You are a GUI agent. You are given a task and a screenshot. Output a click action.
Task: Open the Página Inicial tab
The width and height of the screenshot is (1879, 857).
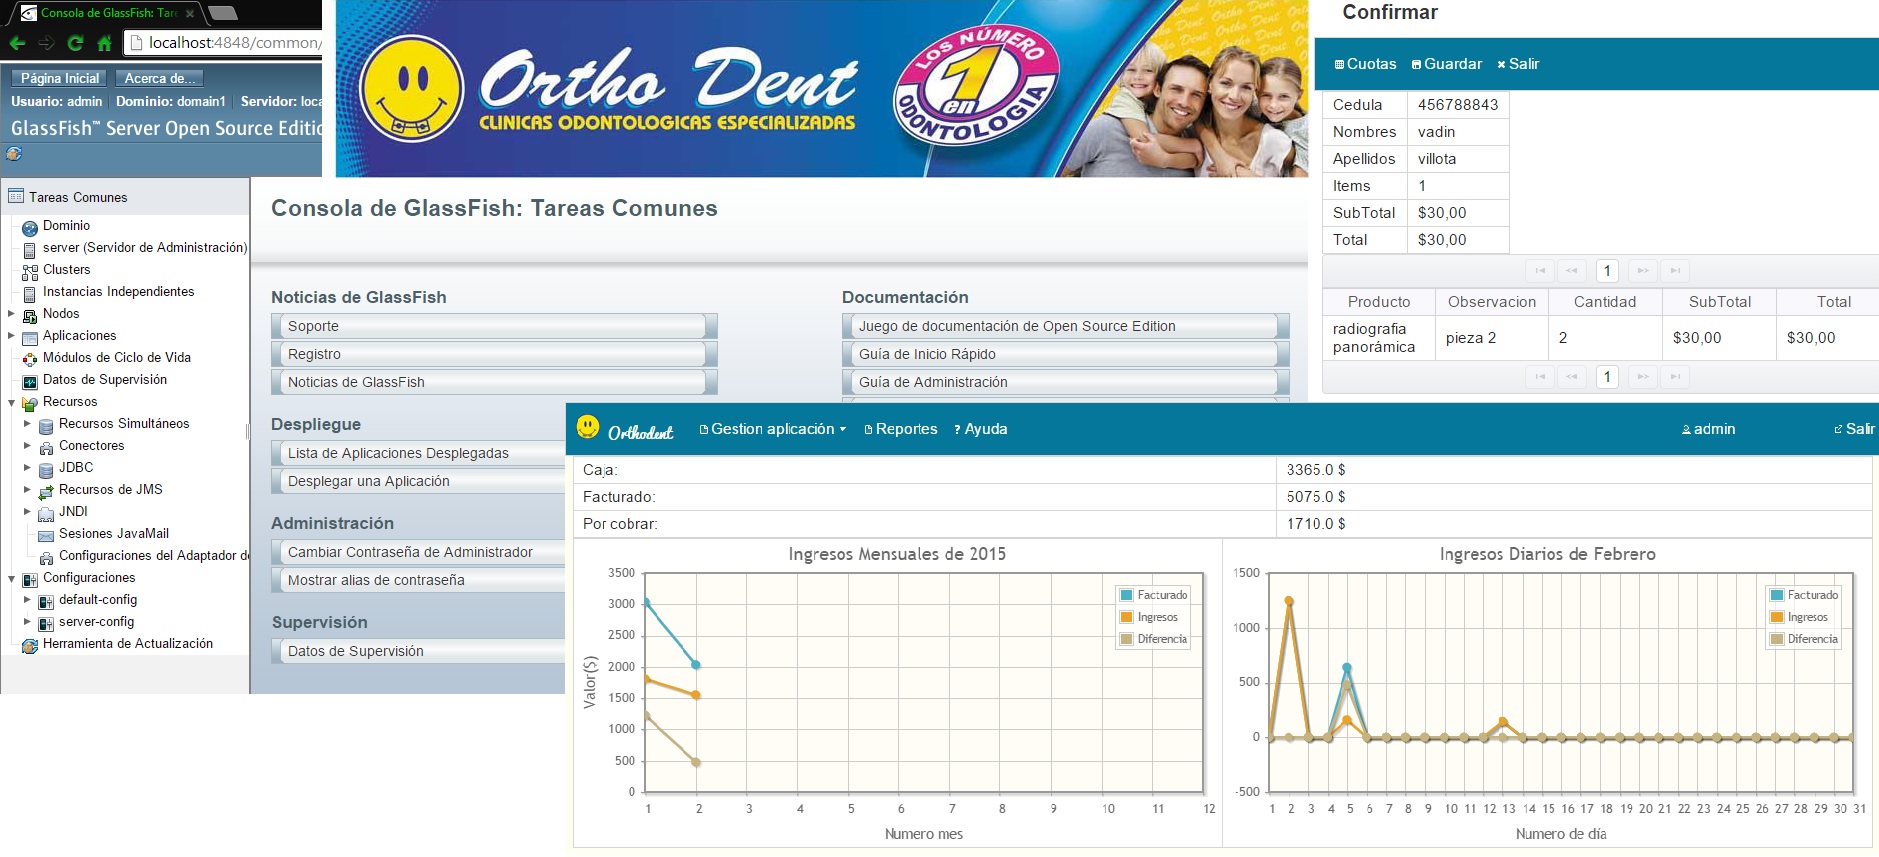pos(60,78)
